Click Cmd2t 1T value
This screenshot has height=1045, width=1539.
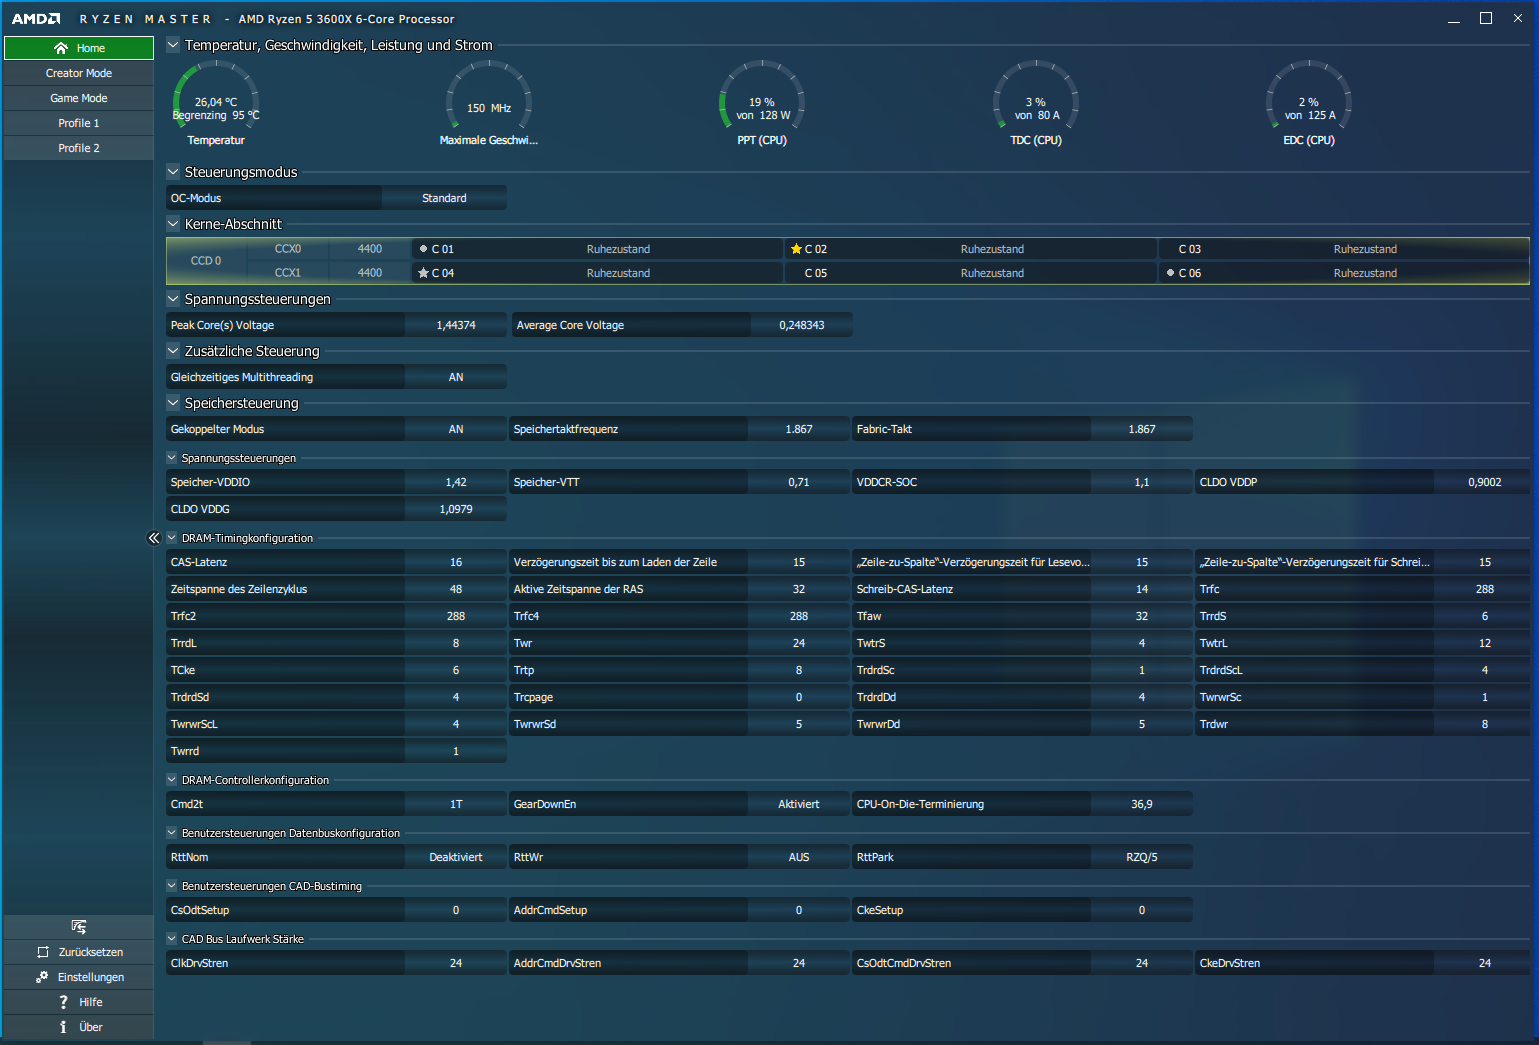(x=456, y=804)
